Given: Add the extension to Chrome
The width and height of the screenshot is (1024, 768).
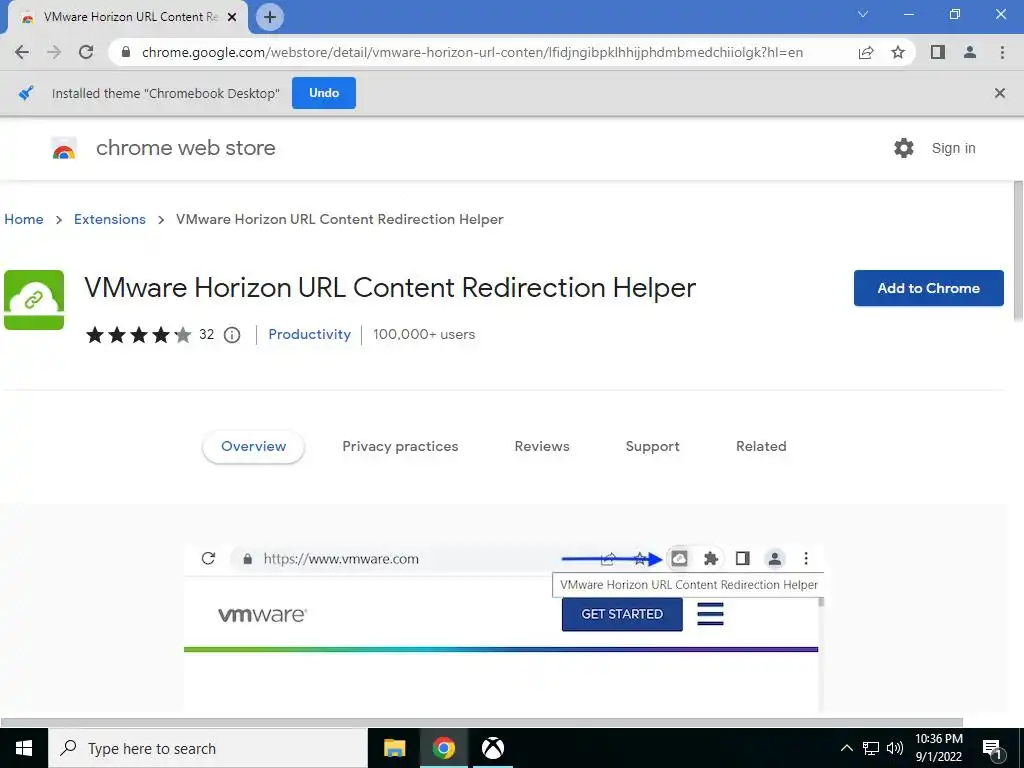Looking at the screenshot, I should click(929, 288).
